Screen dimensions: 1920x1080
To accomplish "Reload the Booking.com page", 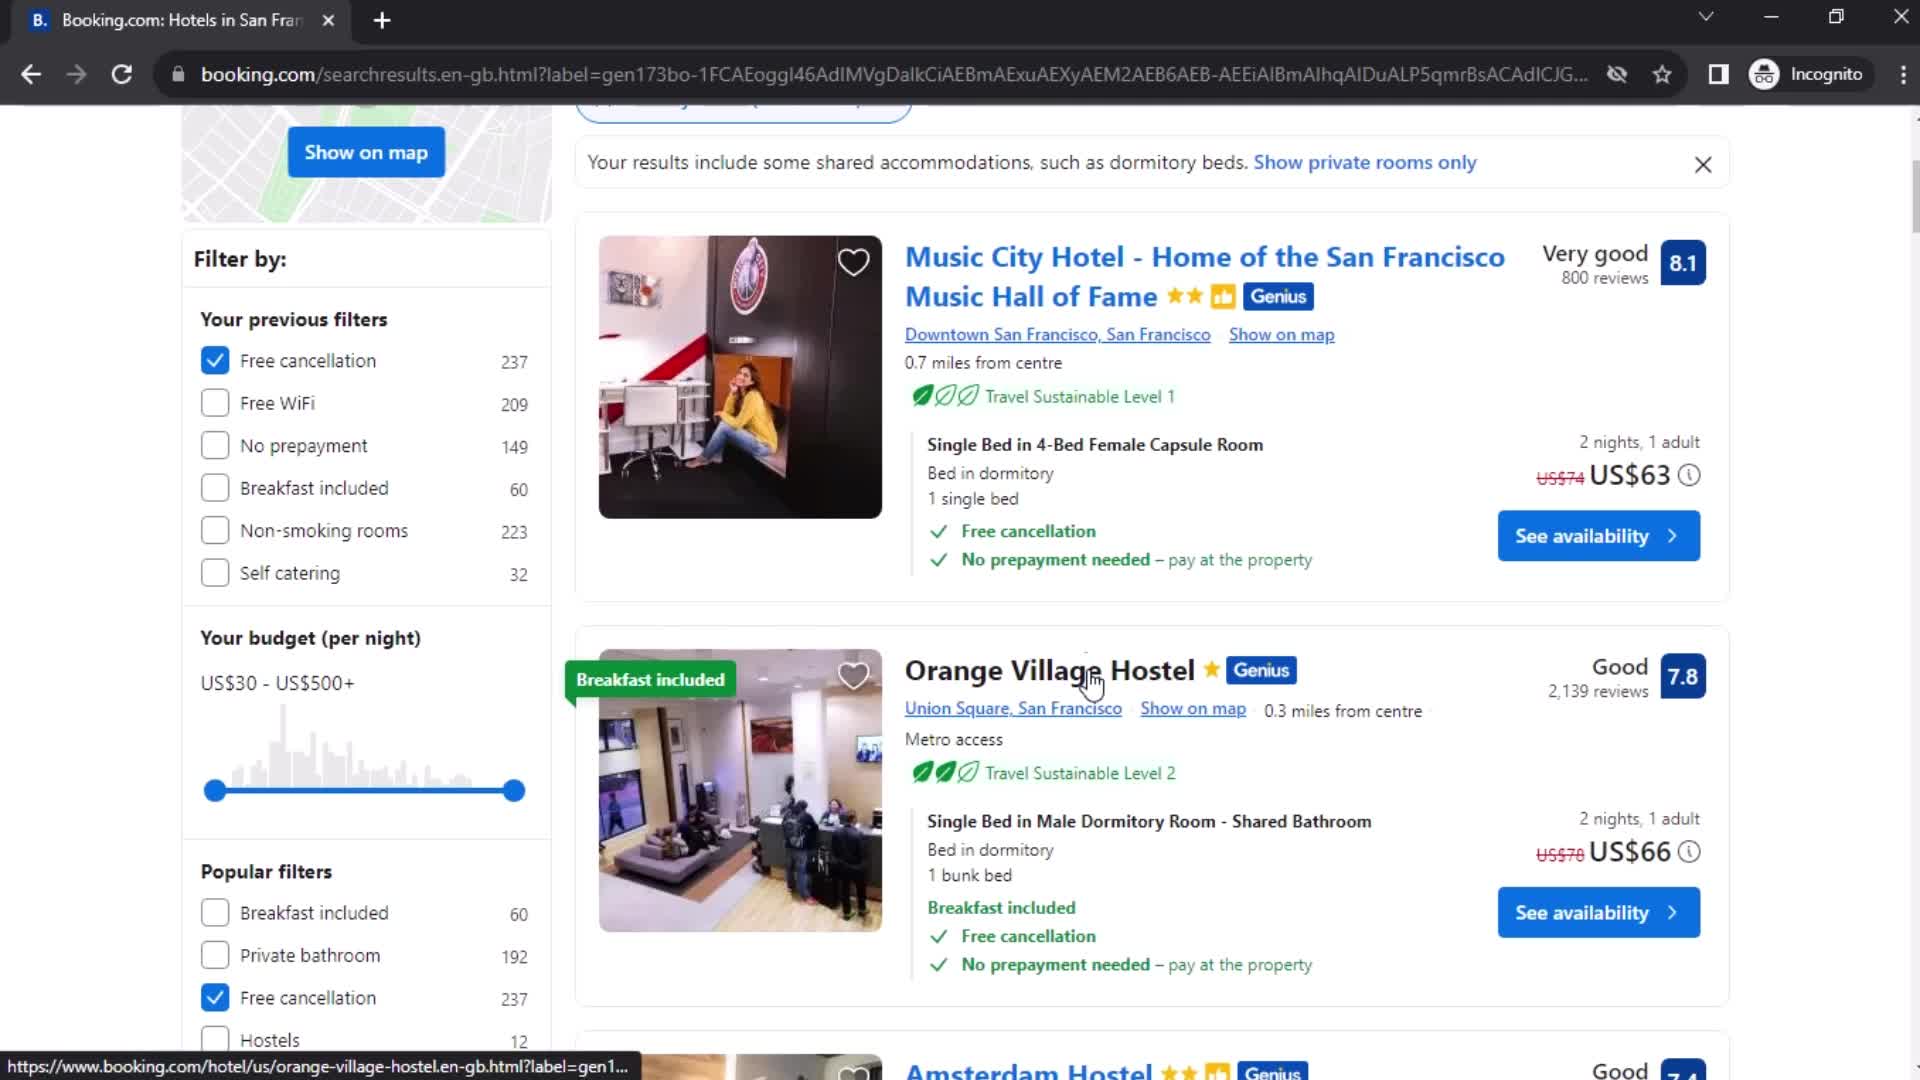I will click(122, 74).
